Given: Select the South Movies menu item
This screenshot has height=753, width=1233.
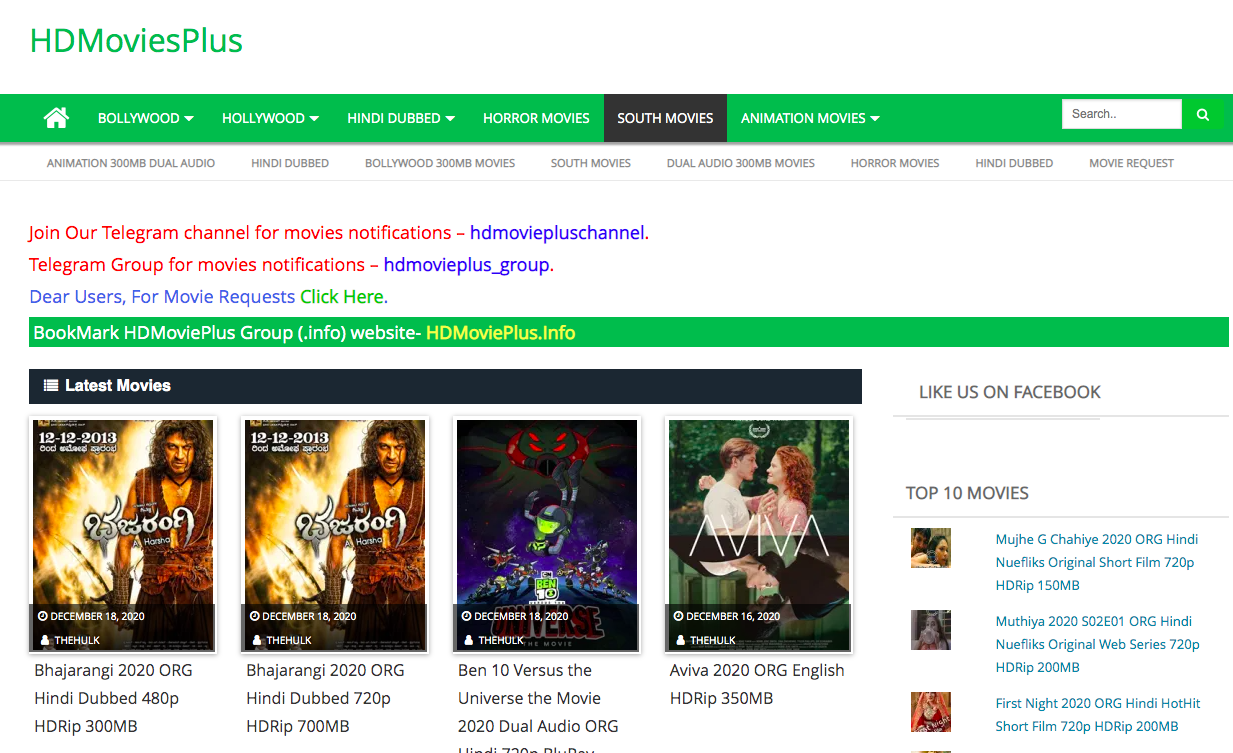Looking at the screenshot, I should tap(665, 118).
